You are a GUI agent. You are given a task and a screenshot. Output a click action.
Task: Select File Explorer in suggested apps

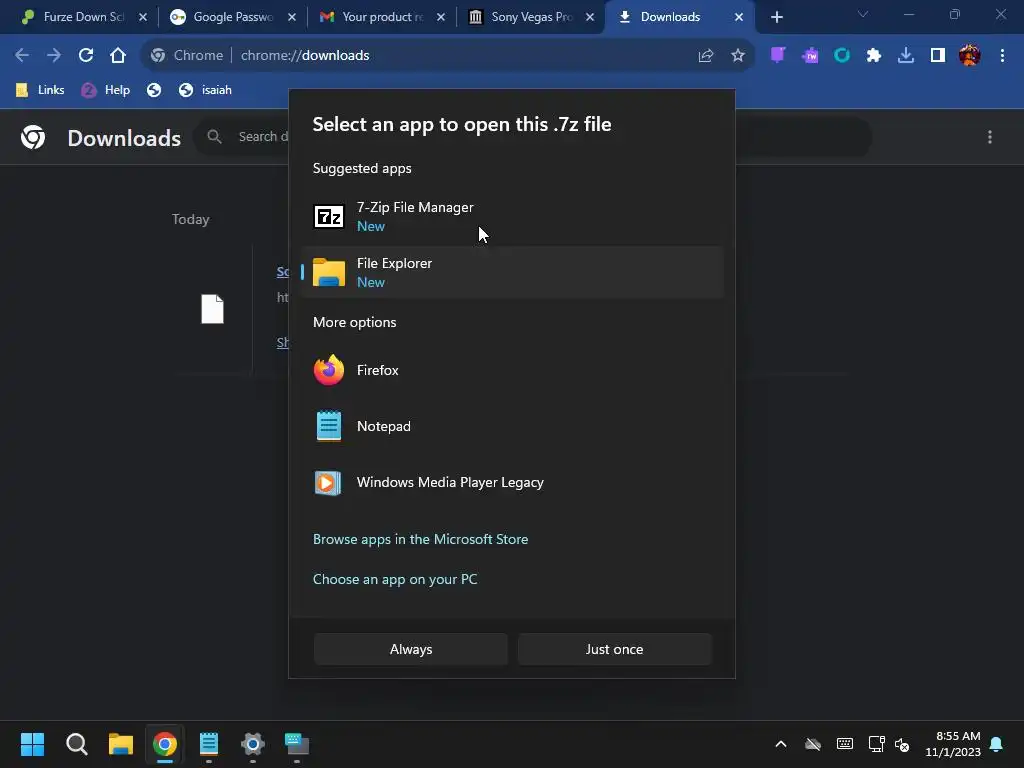512,272
